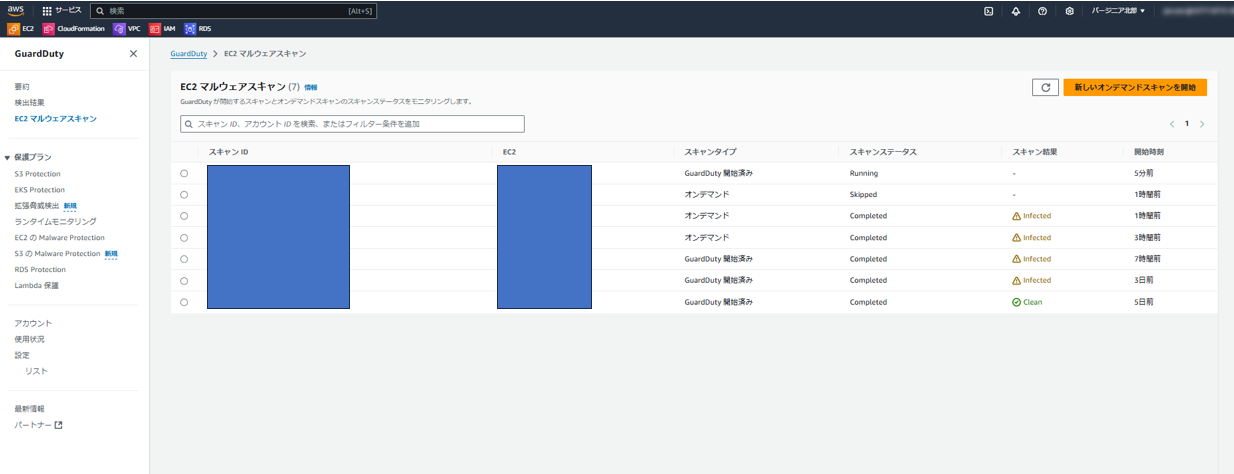Open CloudFormation shortcut in favorites bar
The height and width of the screenshot is (474, 1234).
(74, 29)
